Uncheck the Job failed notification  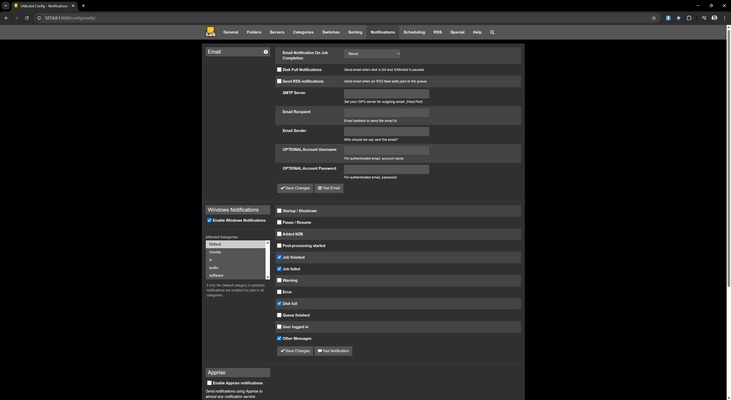tap(279, 269)
